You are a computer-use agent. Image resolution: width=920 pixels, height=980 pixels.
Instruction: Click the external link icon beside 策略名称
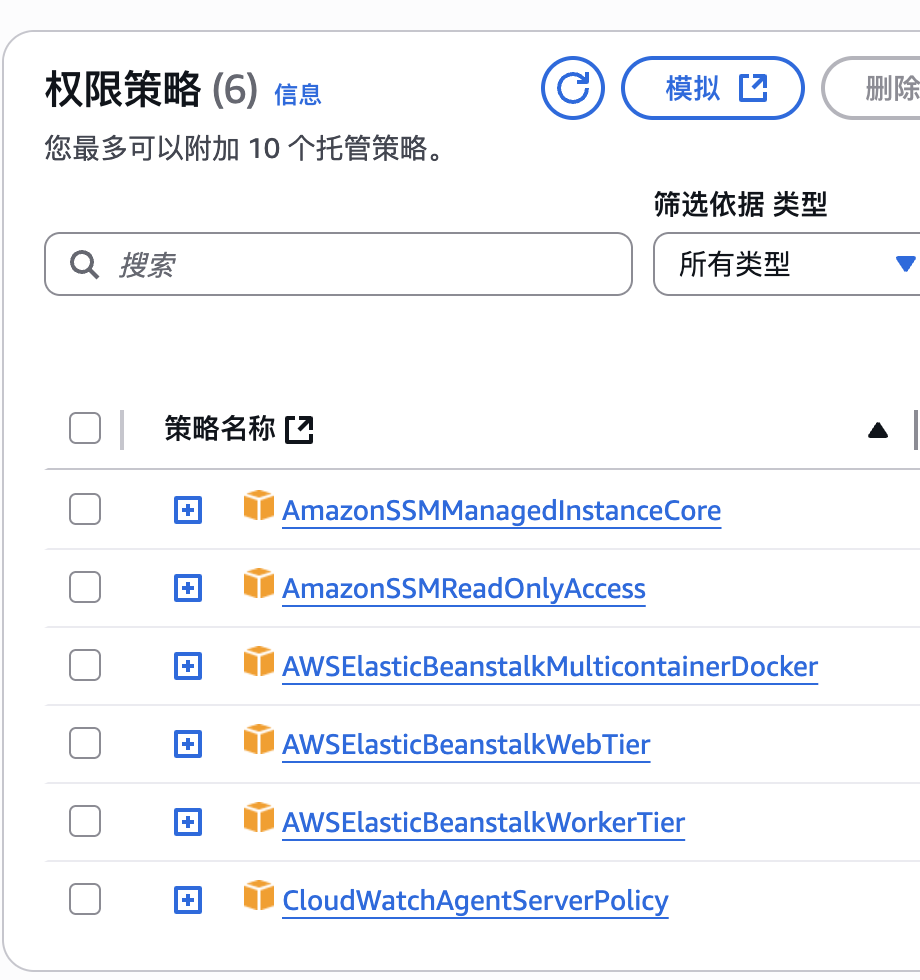[x=299, y=429]
